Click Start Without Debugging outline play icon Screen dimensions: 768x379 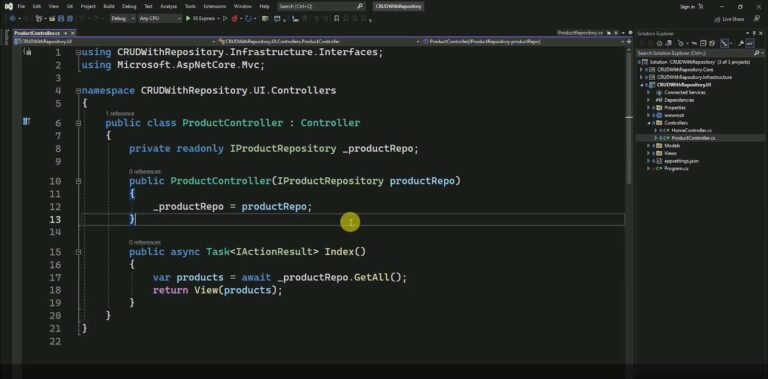tap(225, 18)
